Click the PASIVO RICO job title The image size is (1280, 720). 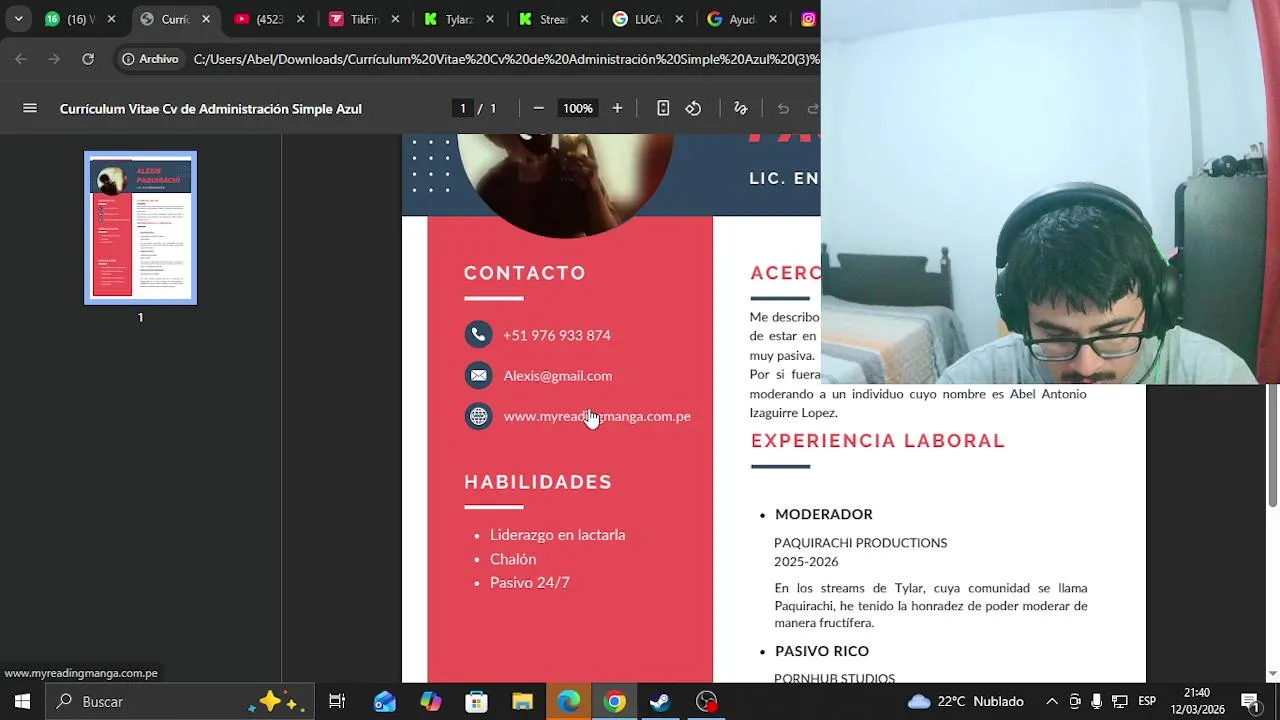tap(822, 651)
